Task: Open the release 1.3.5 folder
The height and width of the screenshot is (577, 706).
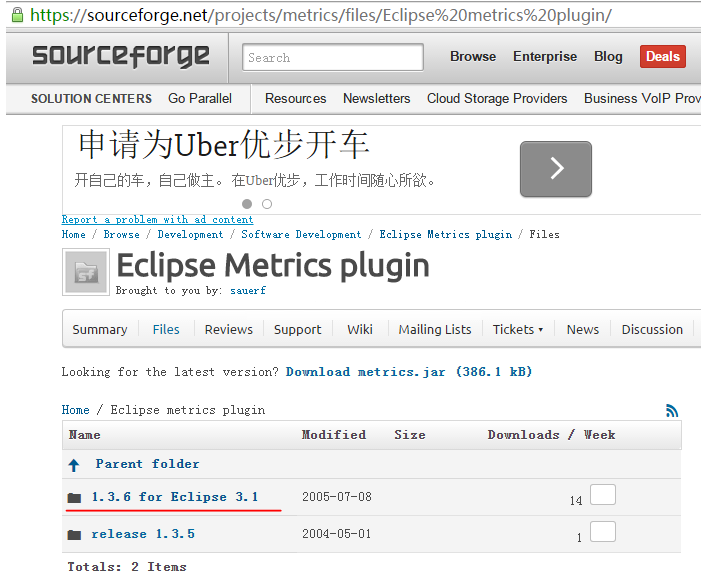Action: [x=143, y=534]
